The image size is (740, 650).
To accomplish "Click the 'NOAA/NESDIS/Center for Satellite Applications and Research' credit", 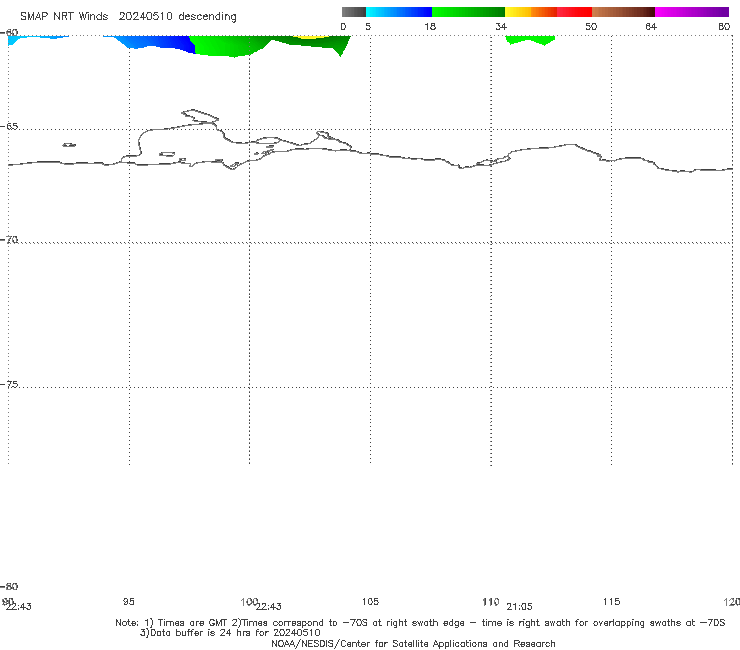I will point(413,644).
